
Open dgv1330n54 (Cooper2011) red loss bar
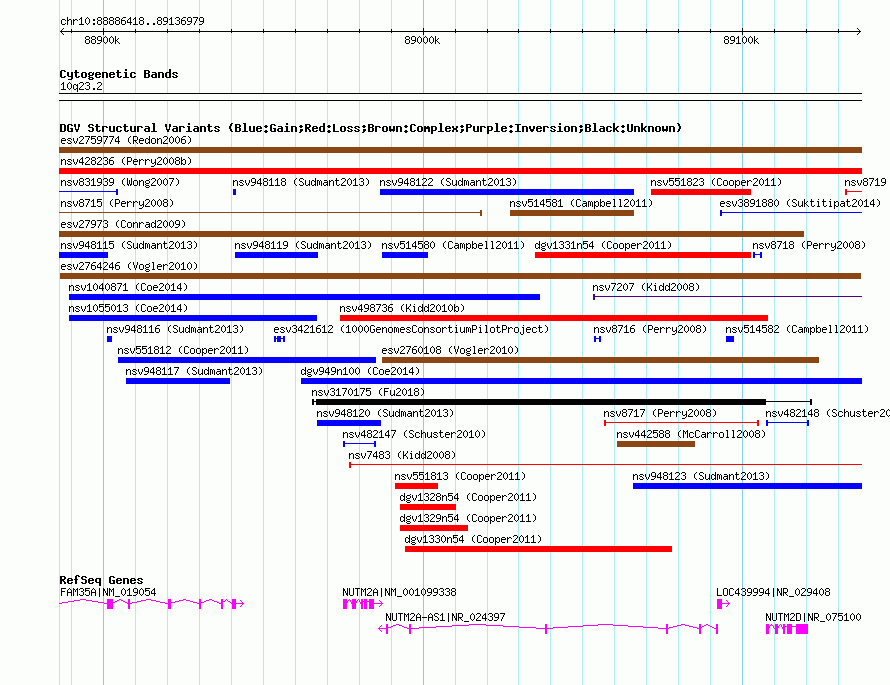click(539, 549)
